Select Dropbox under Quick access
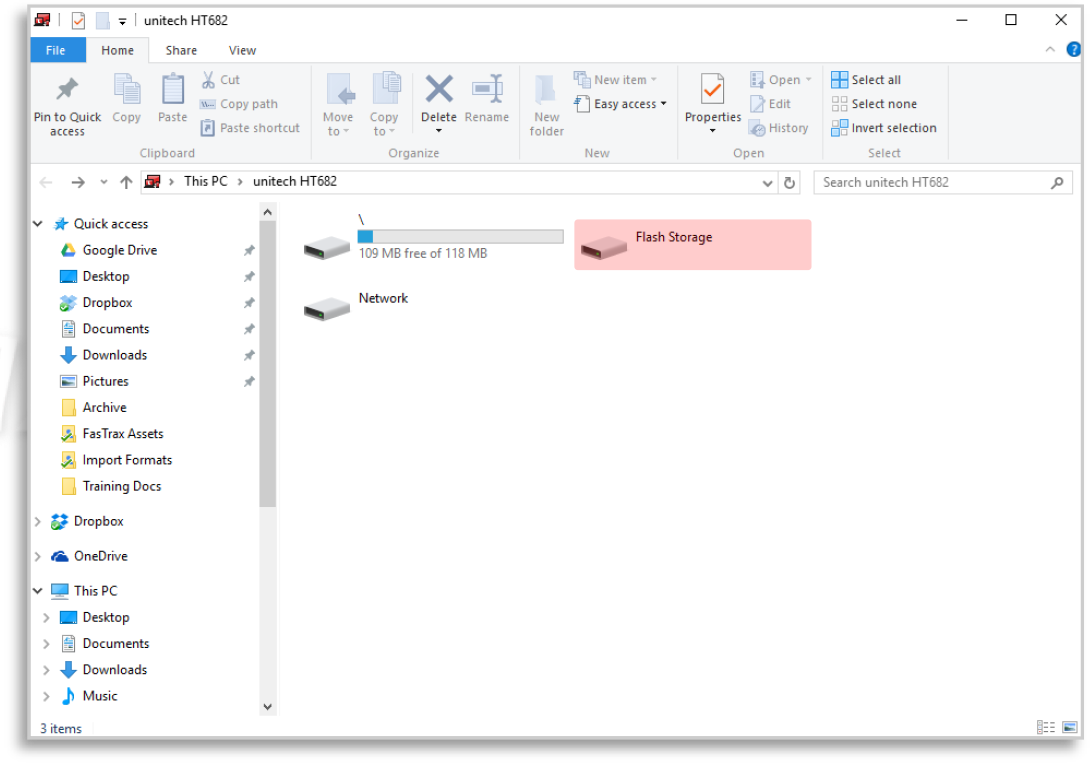1090x763 pixels. coord(107,302)
